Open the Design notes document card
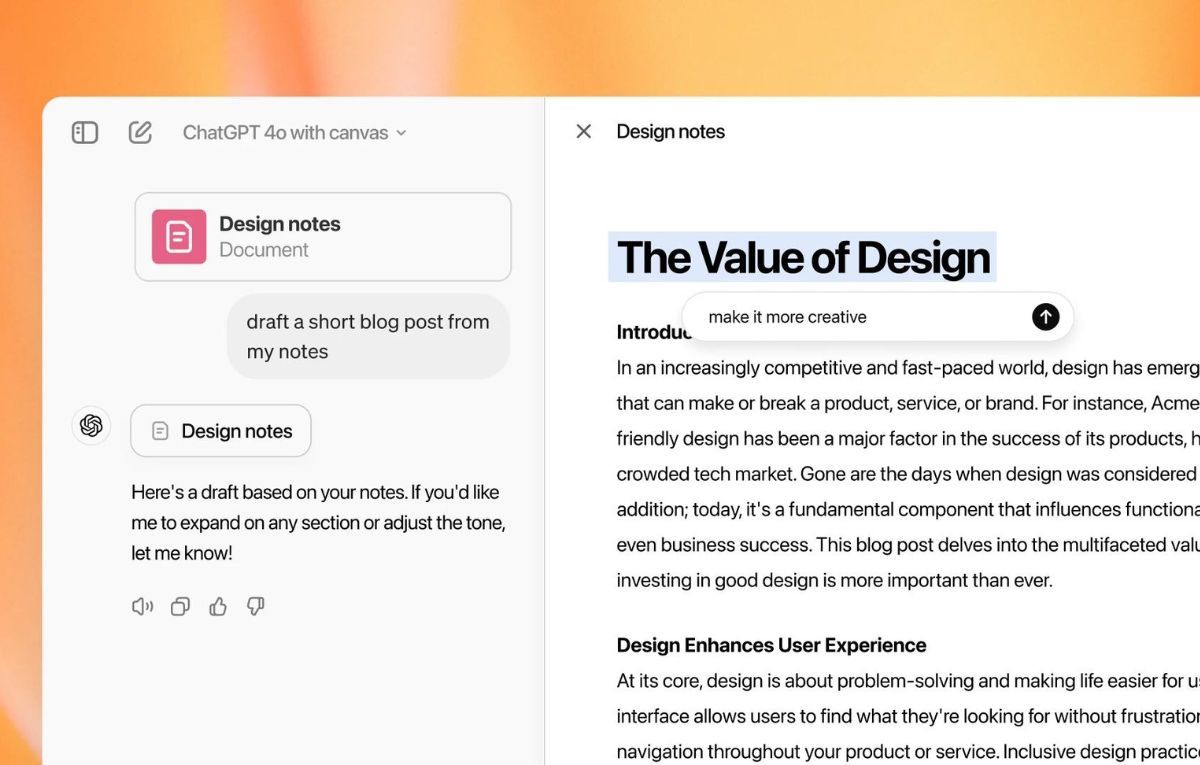Viewport: 1200px width, 765px height. pos(323,237)
